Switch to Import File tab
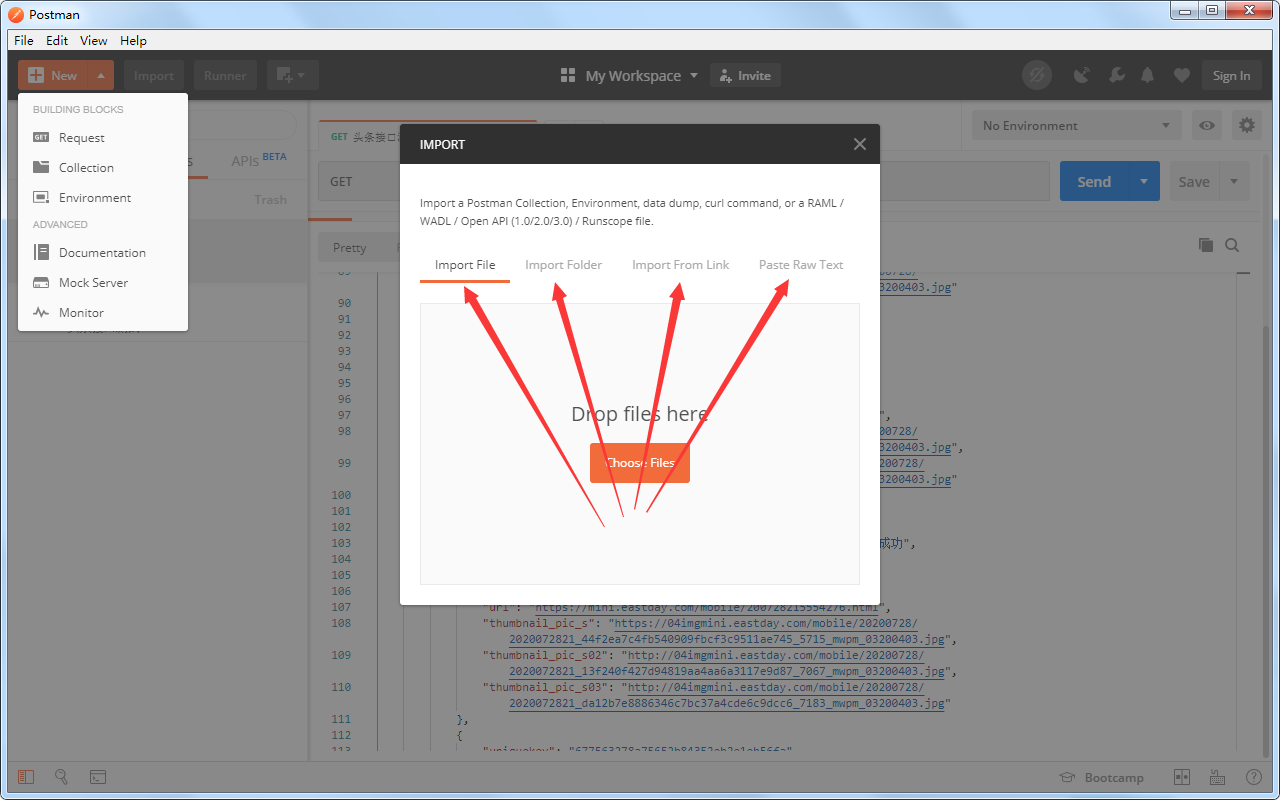Screen dimensions: 1280x800 point(465,265)
